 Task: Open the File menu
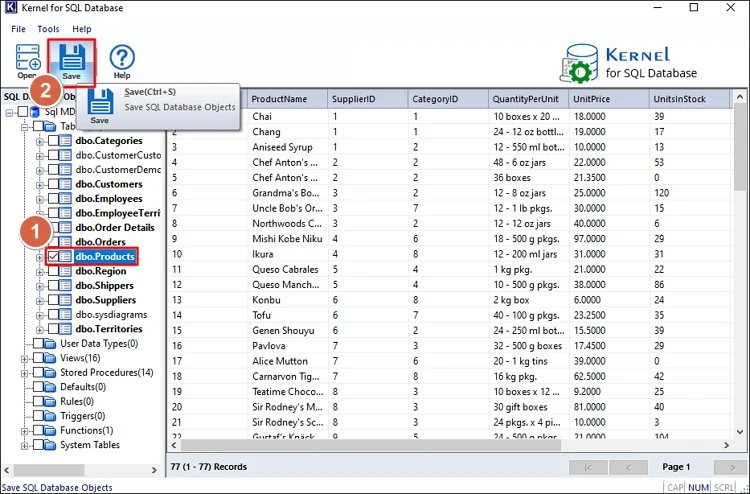pos(18,29)
